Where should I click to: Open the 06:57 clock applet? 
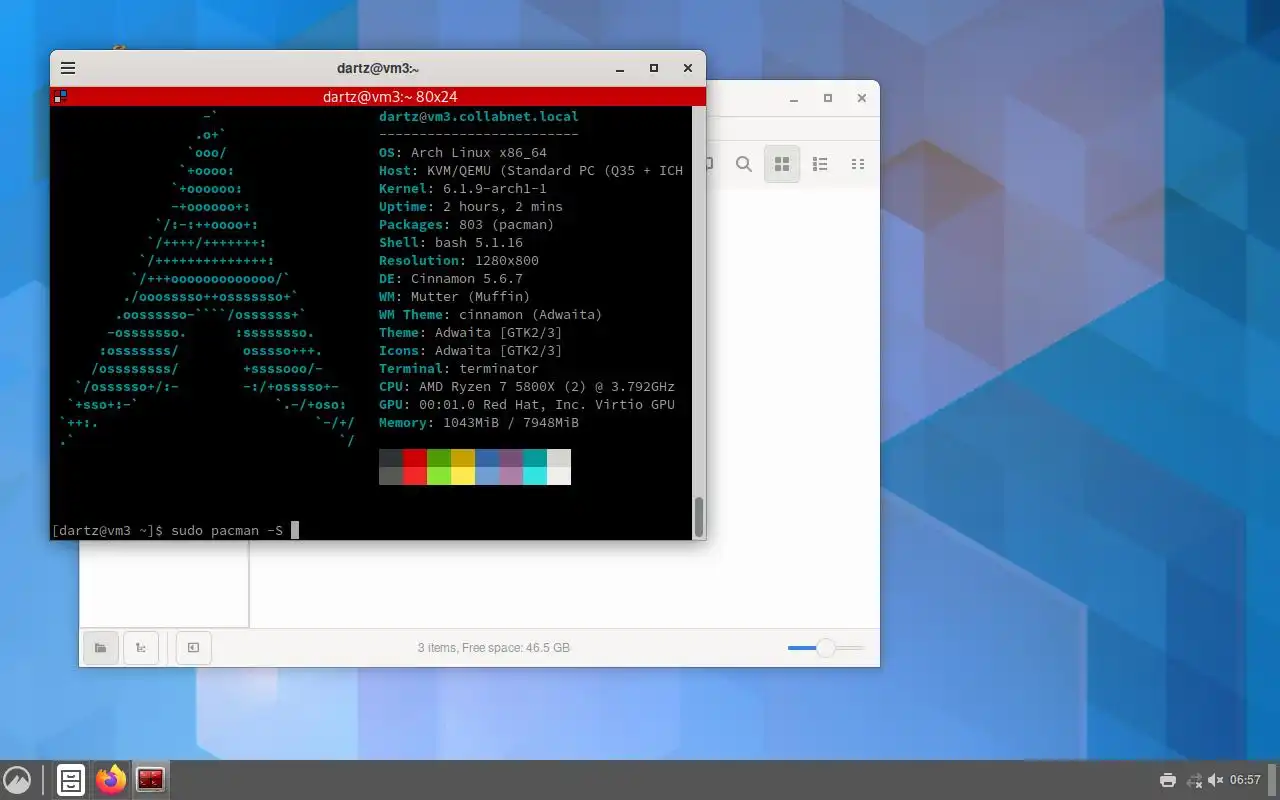[1245, 780]
